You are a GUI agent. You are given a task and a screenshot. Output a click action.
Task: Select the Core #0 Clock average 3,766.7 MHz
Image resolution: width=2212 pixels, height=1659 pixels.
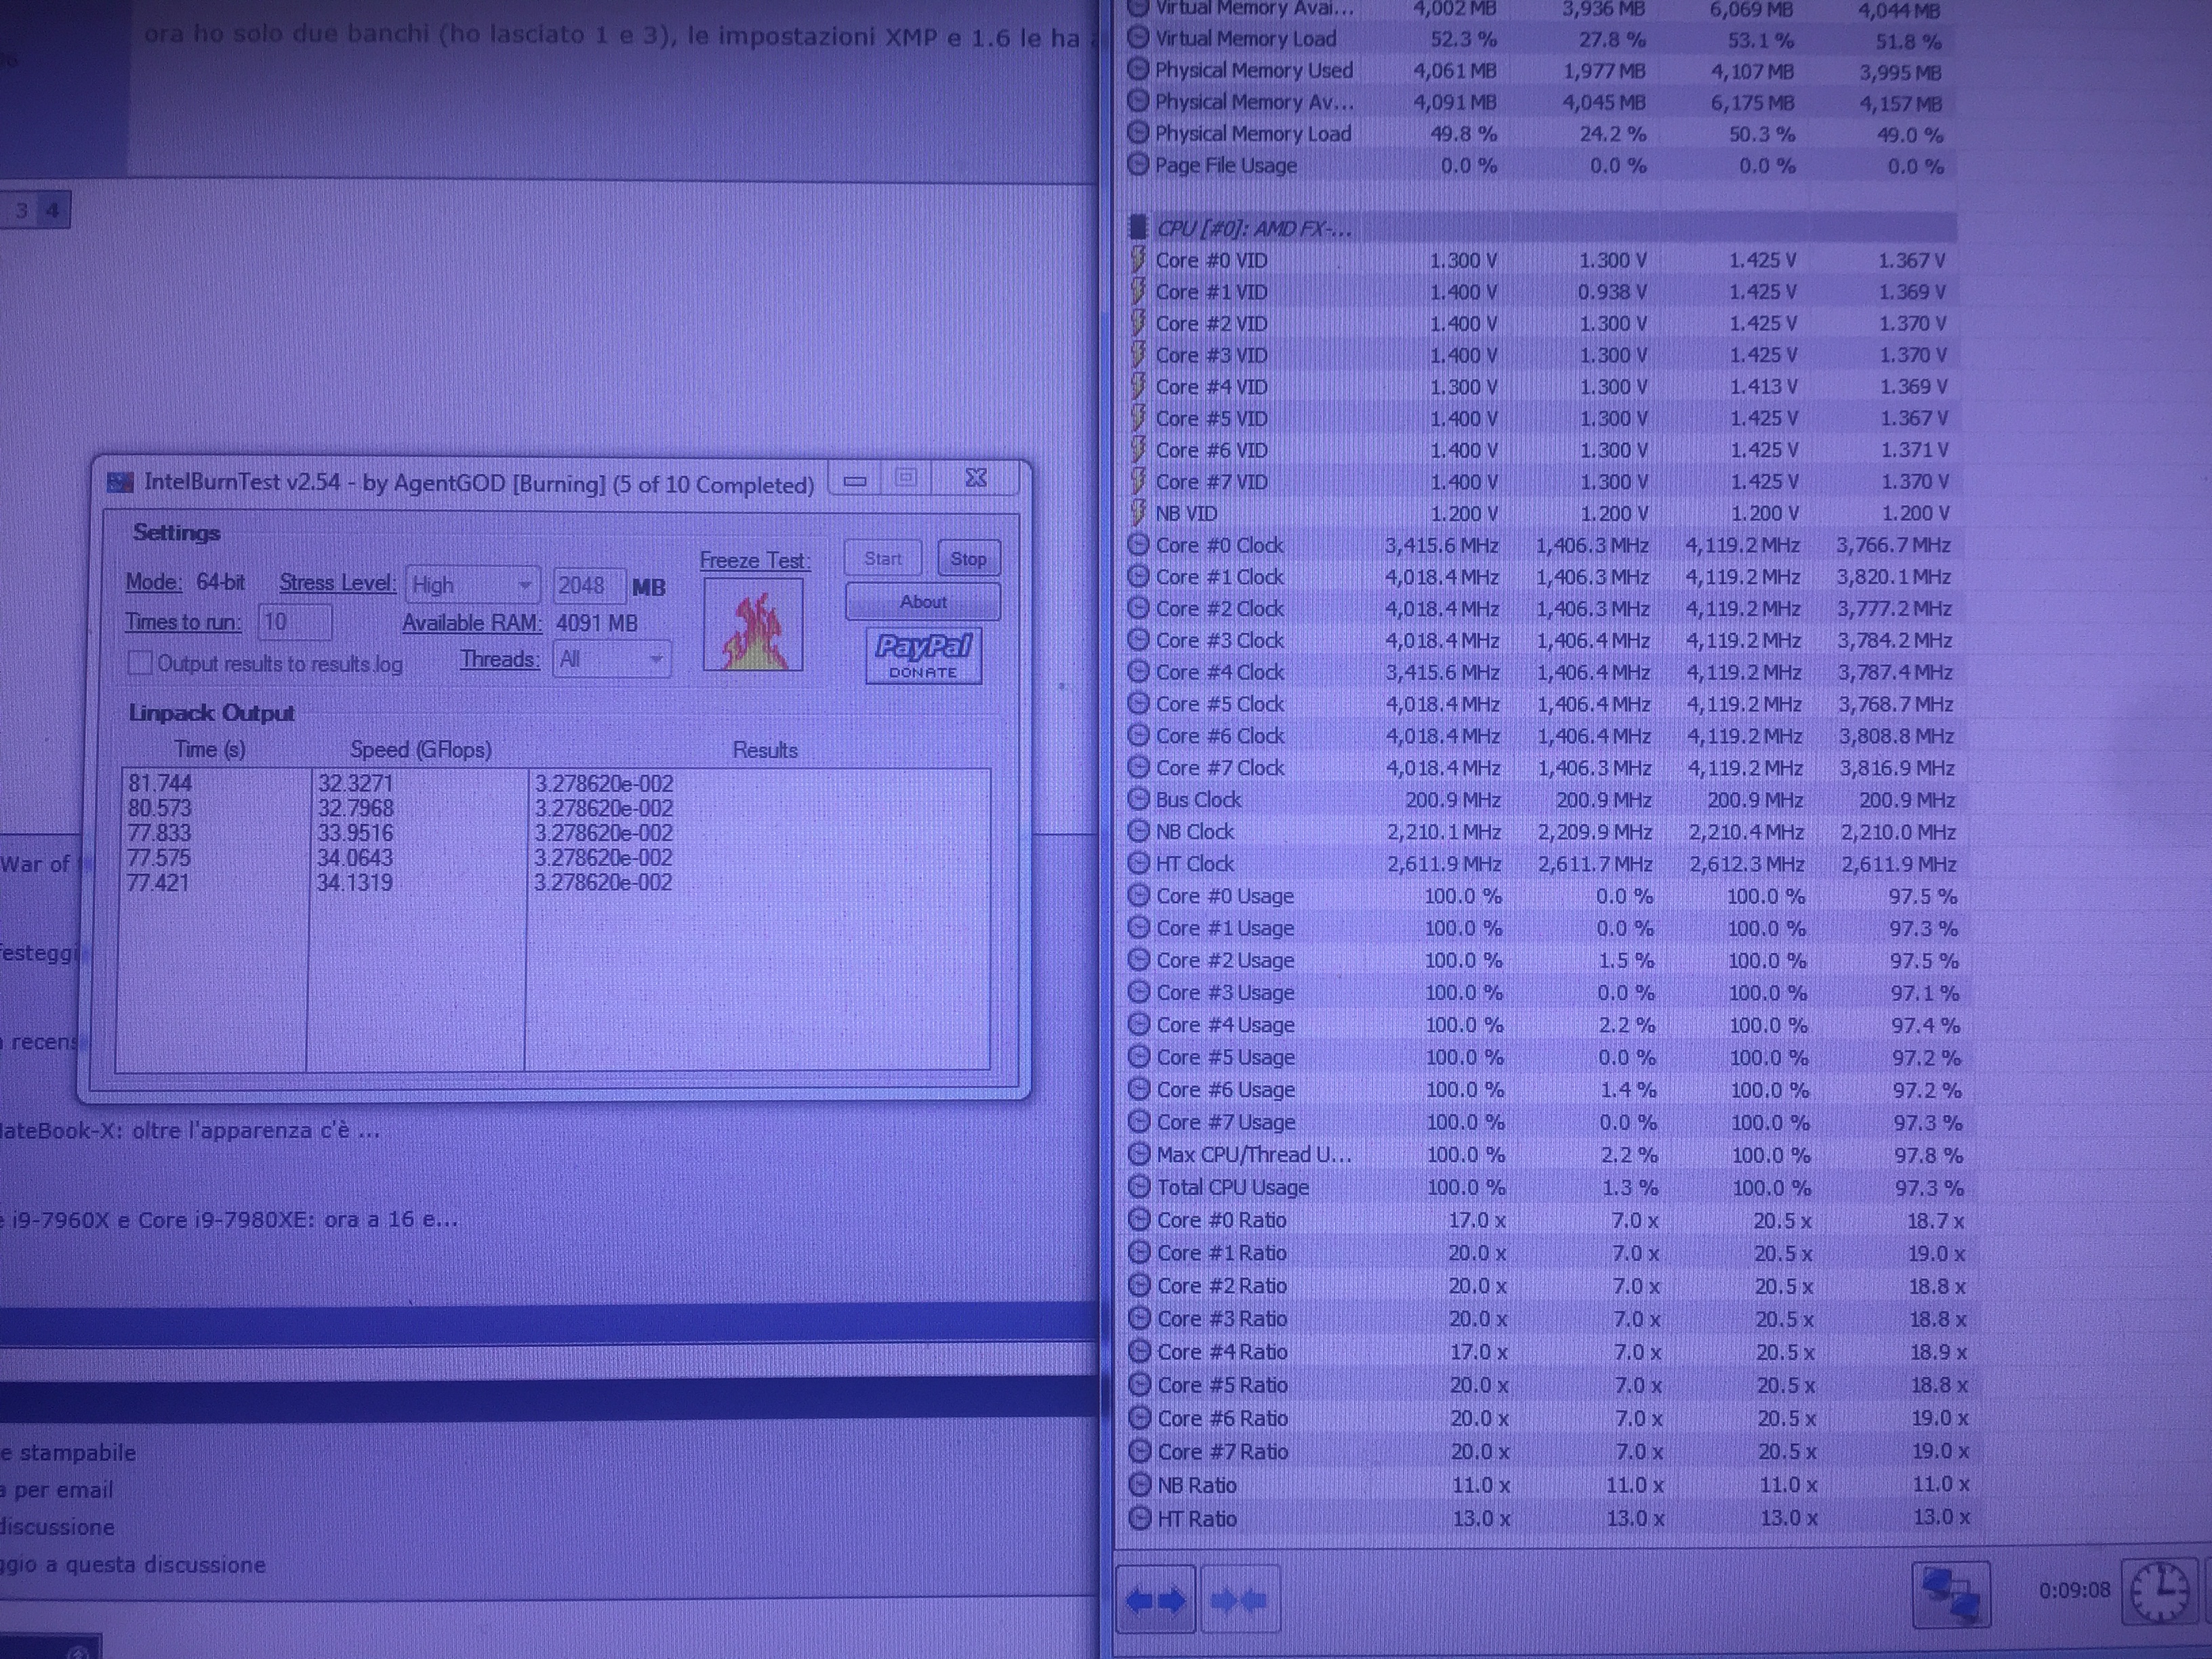click(1893, 545)
